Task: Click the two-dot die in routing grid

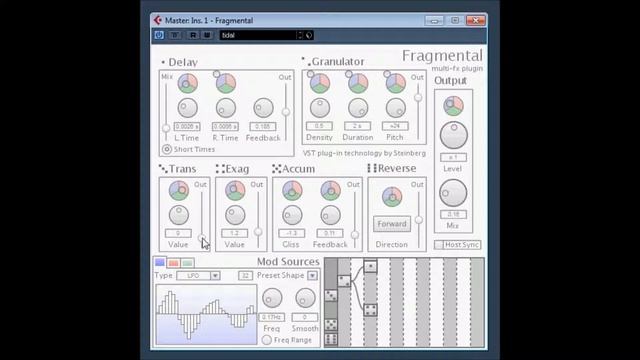Action: click(x=344, y=281)
